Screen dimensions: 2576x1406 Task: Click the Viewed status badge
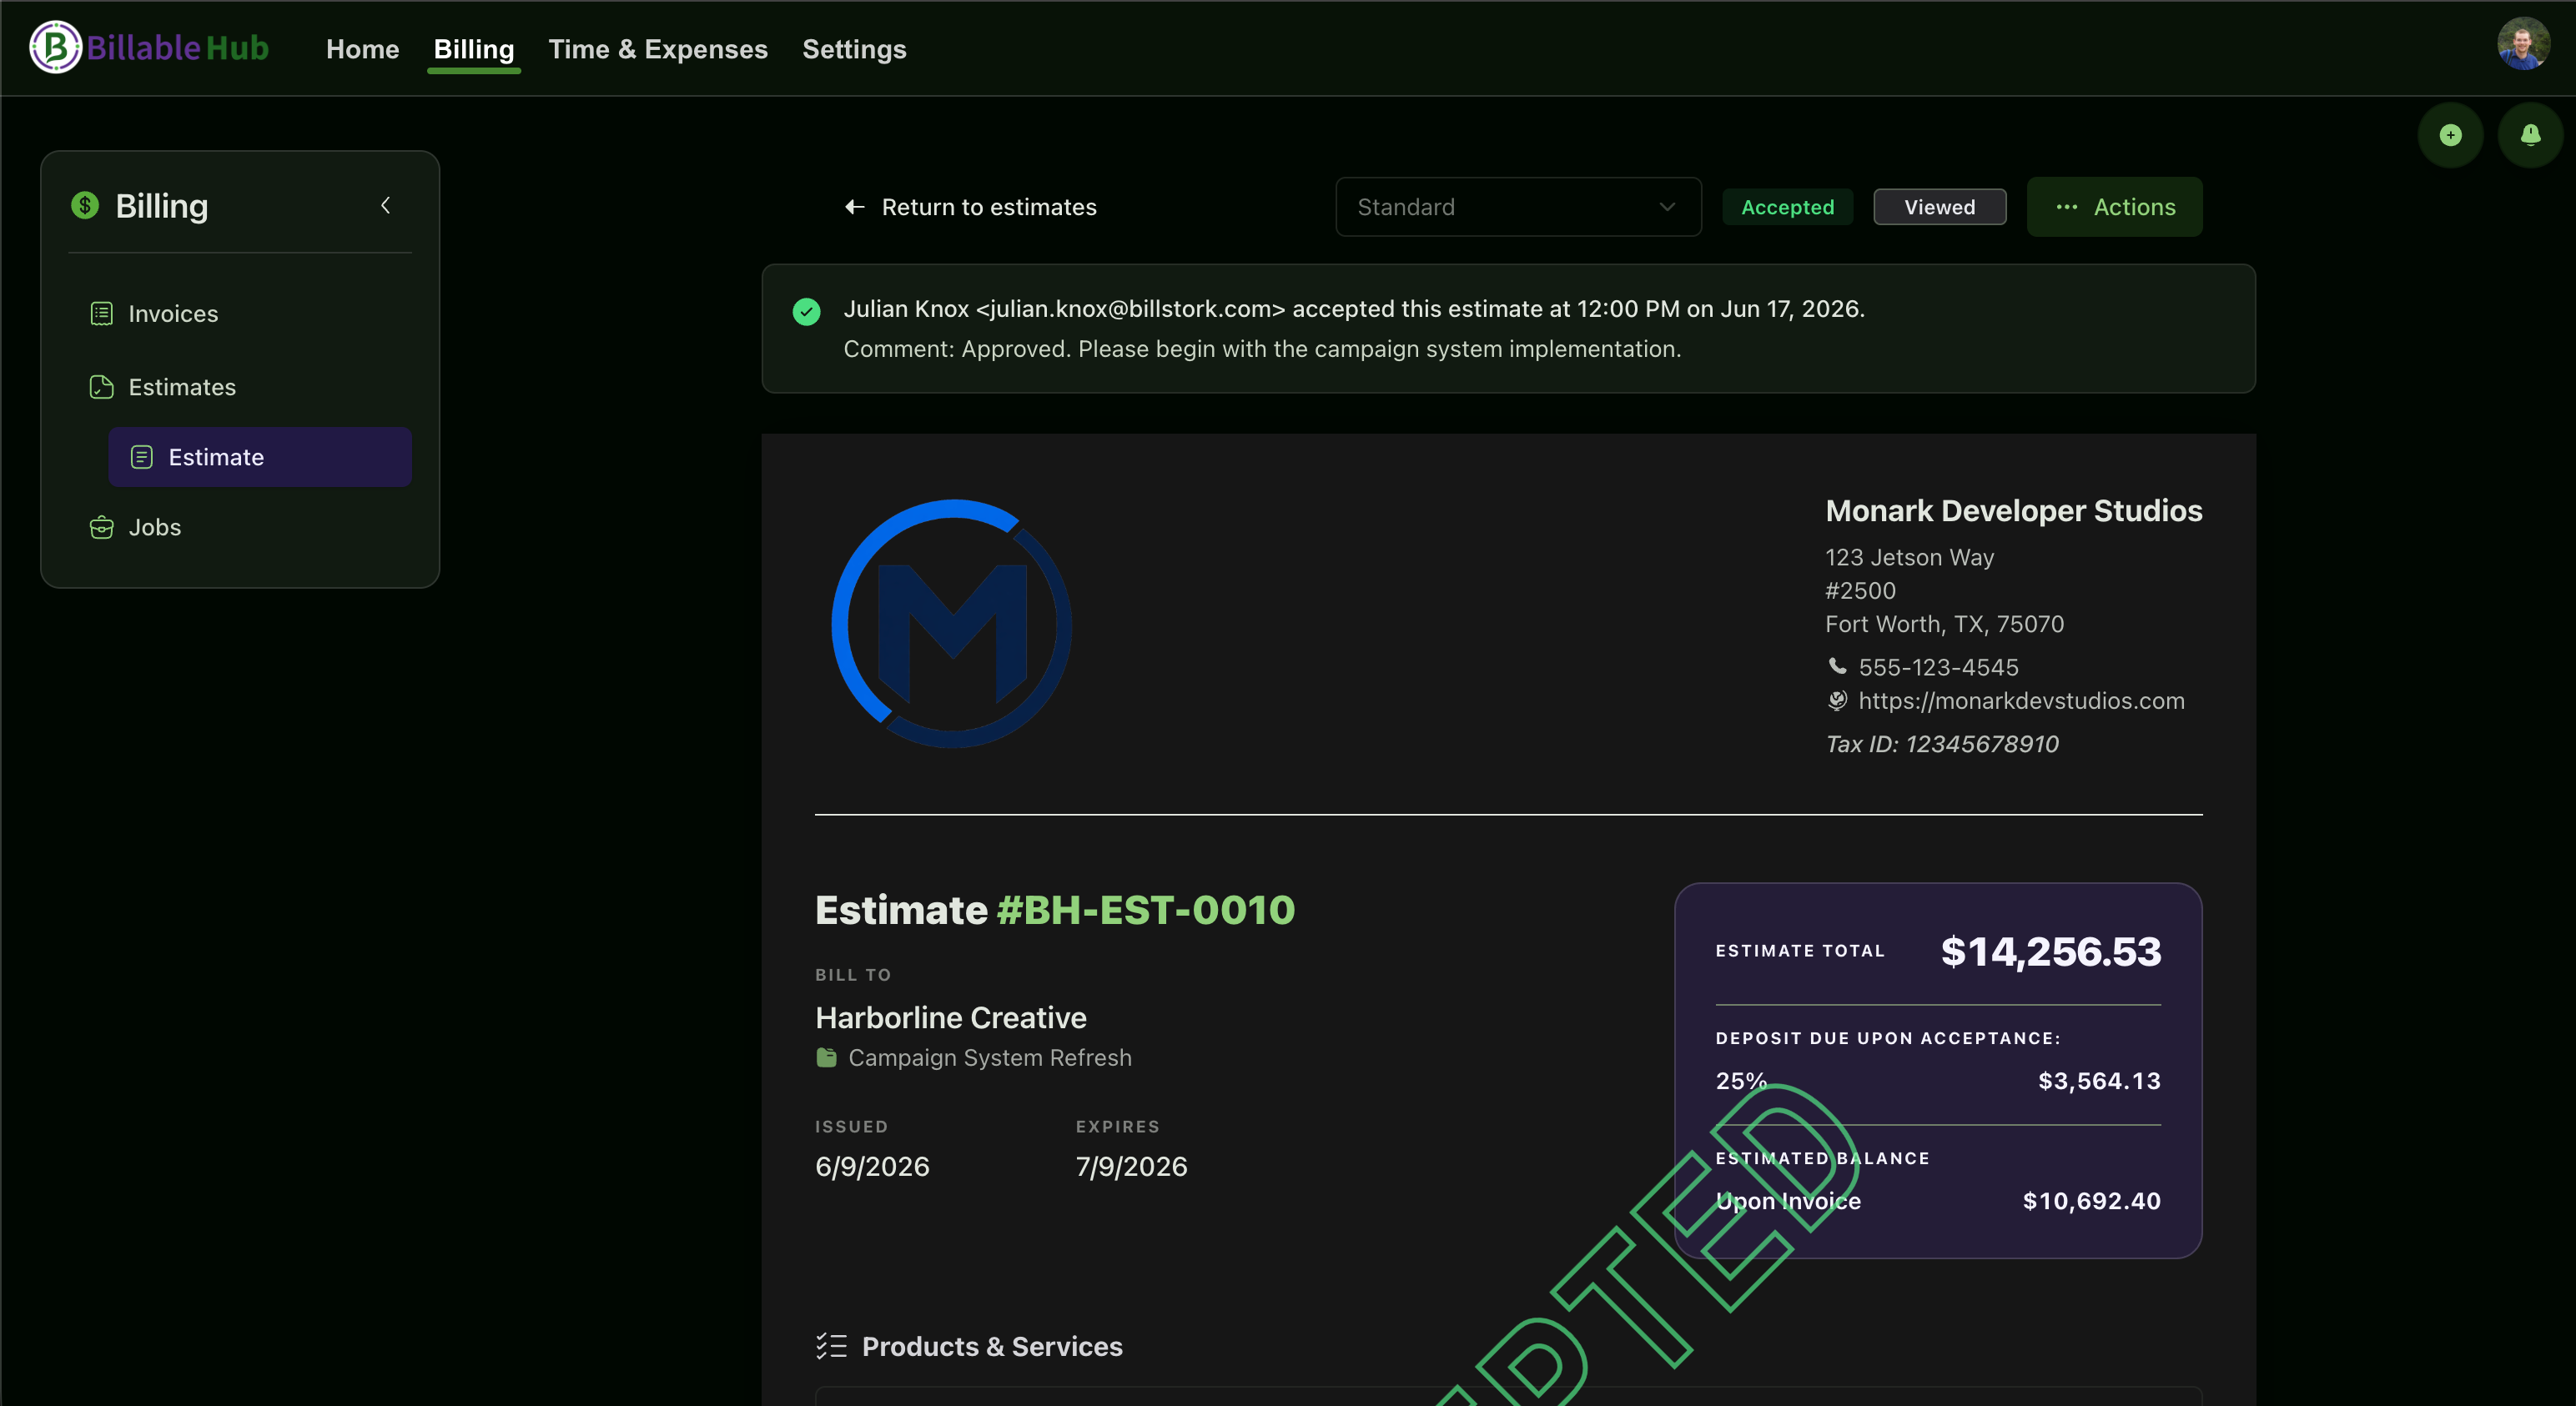click(x=1939, y=207)
